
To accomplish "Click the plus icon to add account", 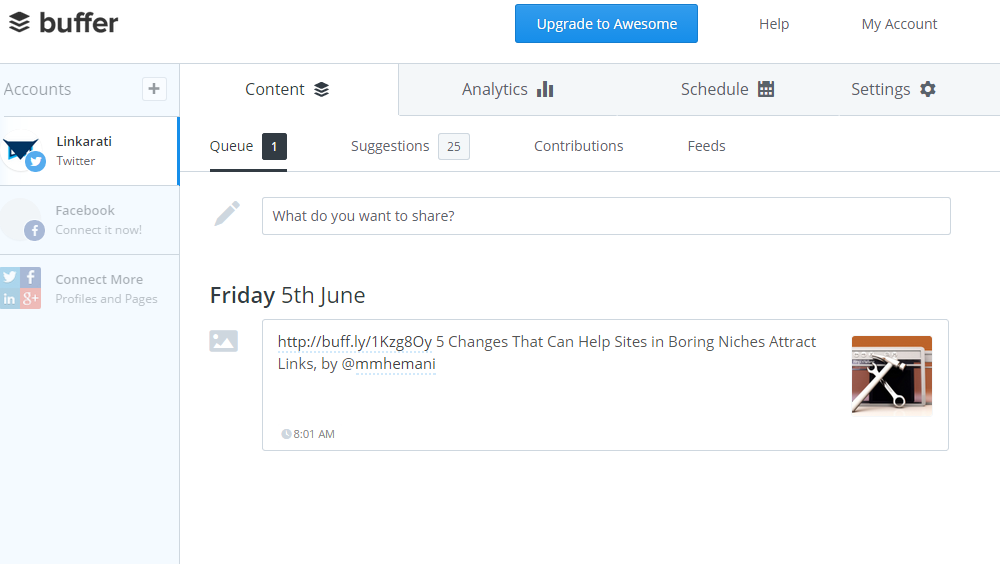I will [154, 89].
